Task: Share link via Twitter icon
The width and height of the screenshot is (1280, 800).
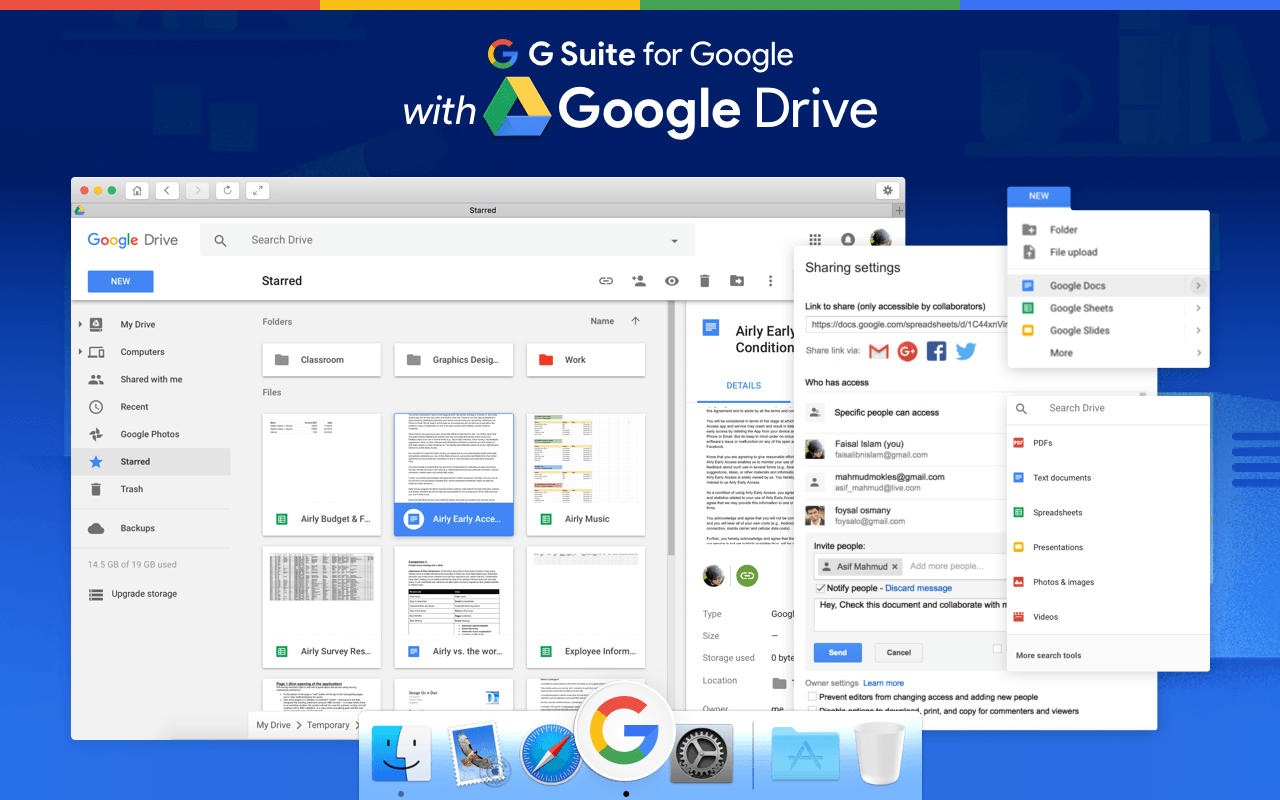Action: click(965, 351)
